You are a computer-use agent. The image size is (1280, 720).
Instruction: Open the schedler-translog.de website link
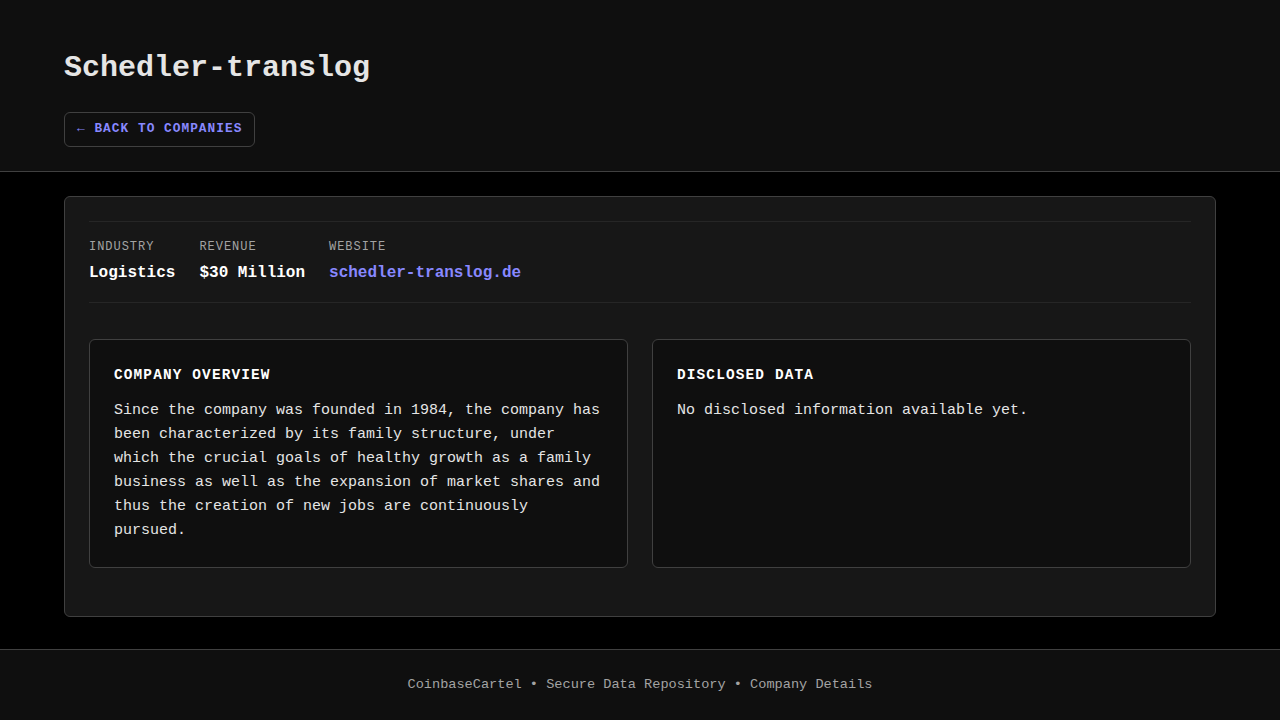click(x=424, y=272)
